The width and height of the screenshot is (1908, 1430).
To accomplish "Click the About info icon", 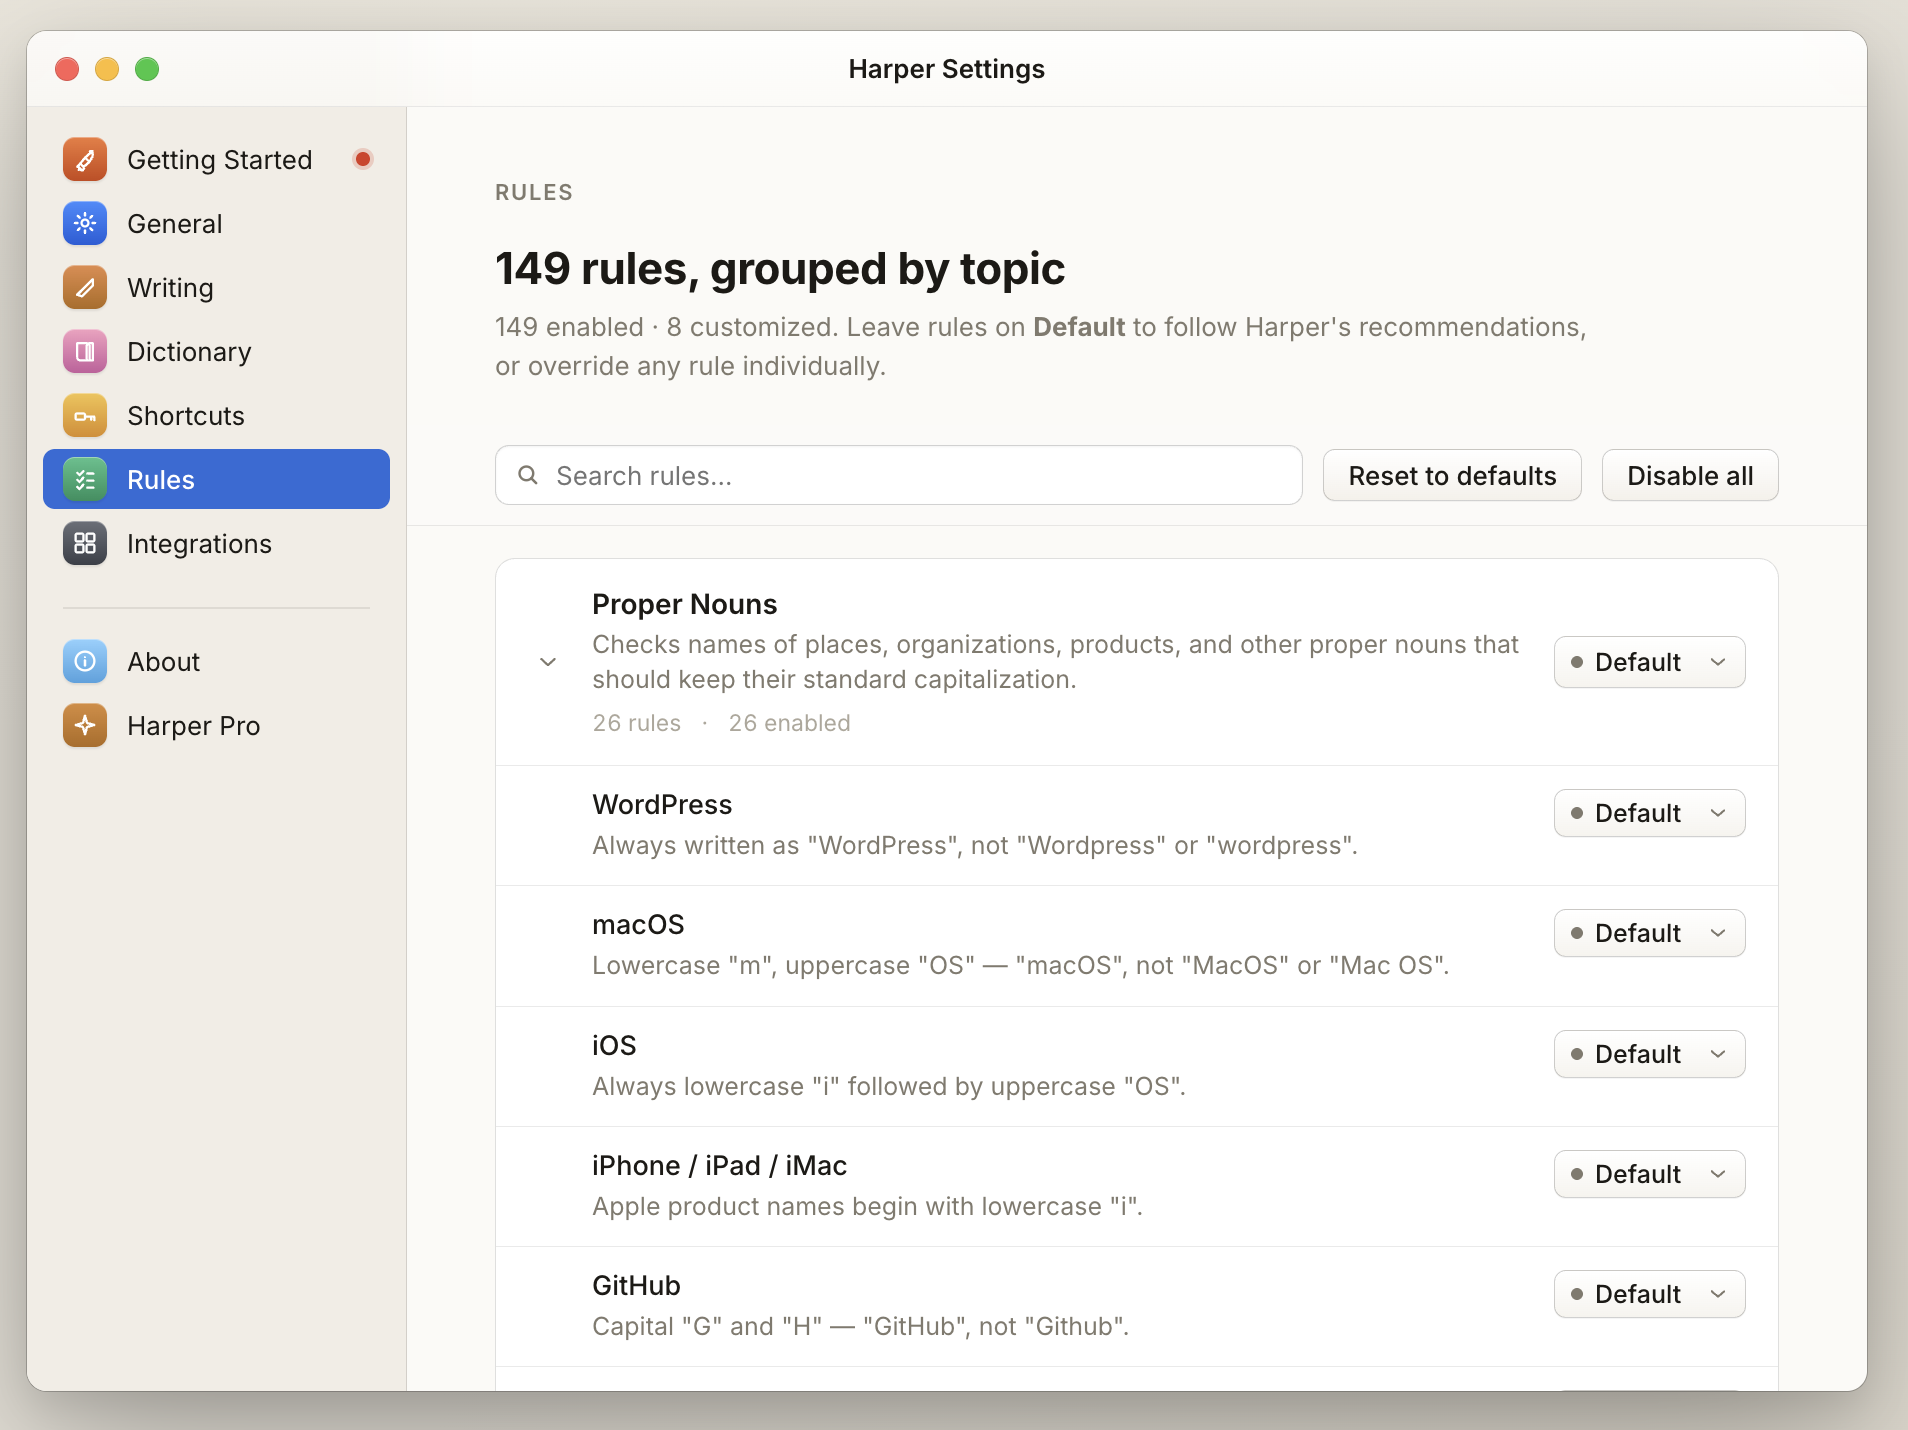I will click(x=85, y=662).
